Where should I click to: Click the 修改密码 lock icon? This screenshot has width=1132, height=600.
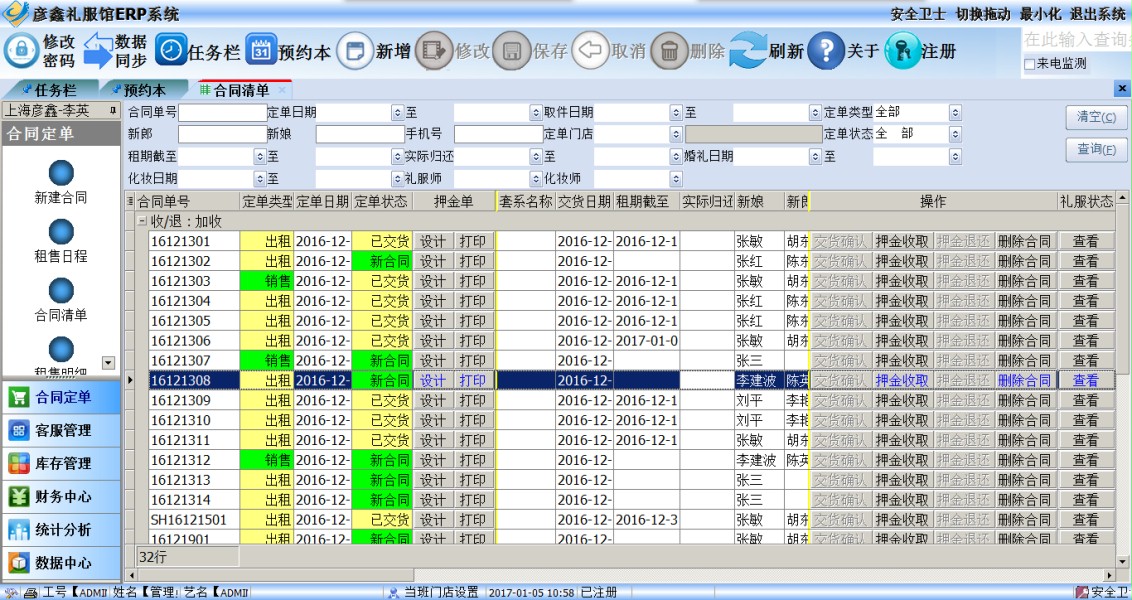[21, 50]
